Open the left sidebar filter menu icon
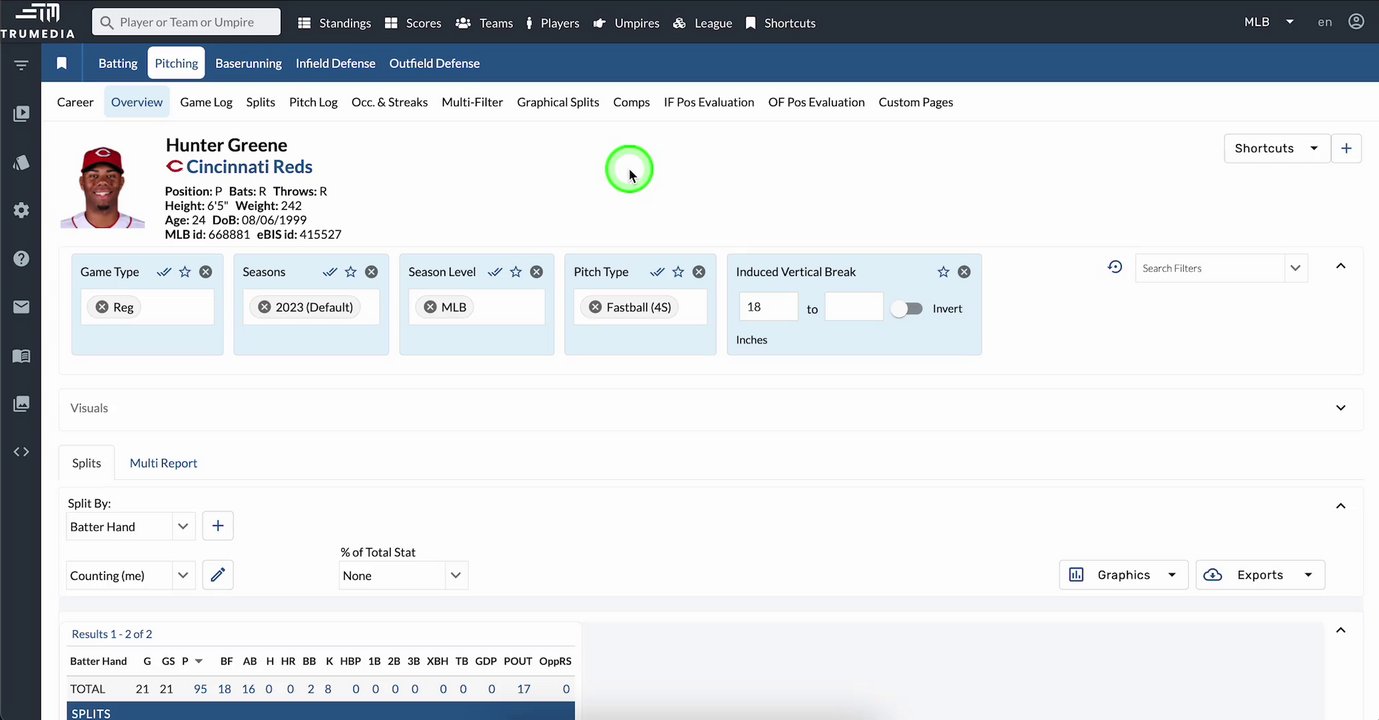This screenshot has height=720, width=1379. [21, 65]
